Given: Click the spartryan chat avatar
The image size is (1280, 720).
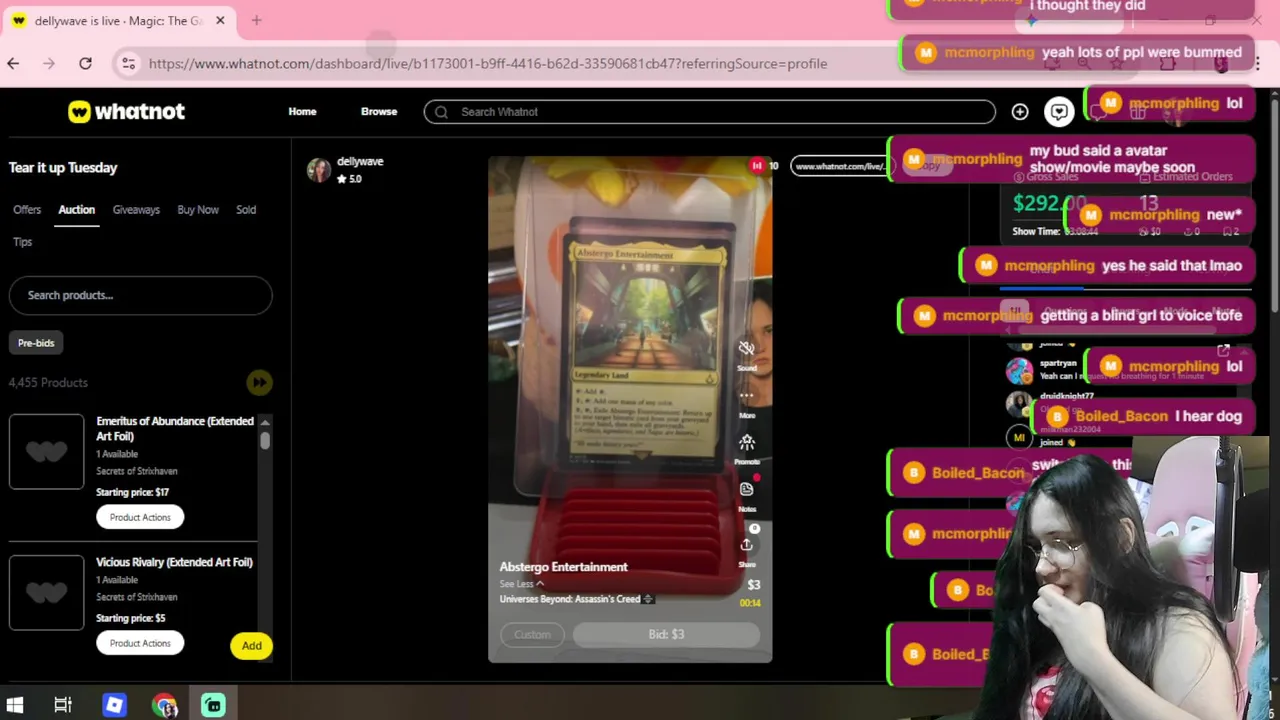Looking at the screenshot, I should pyautogui.click(x=1019, y=371).
